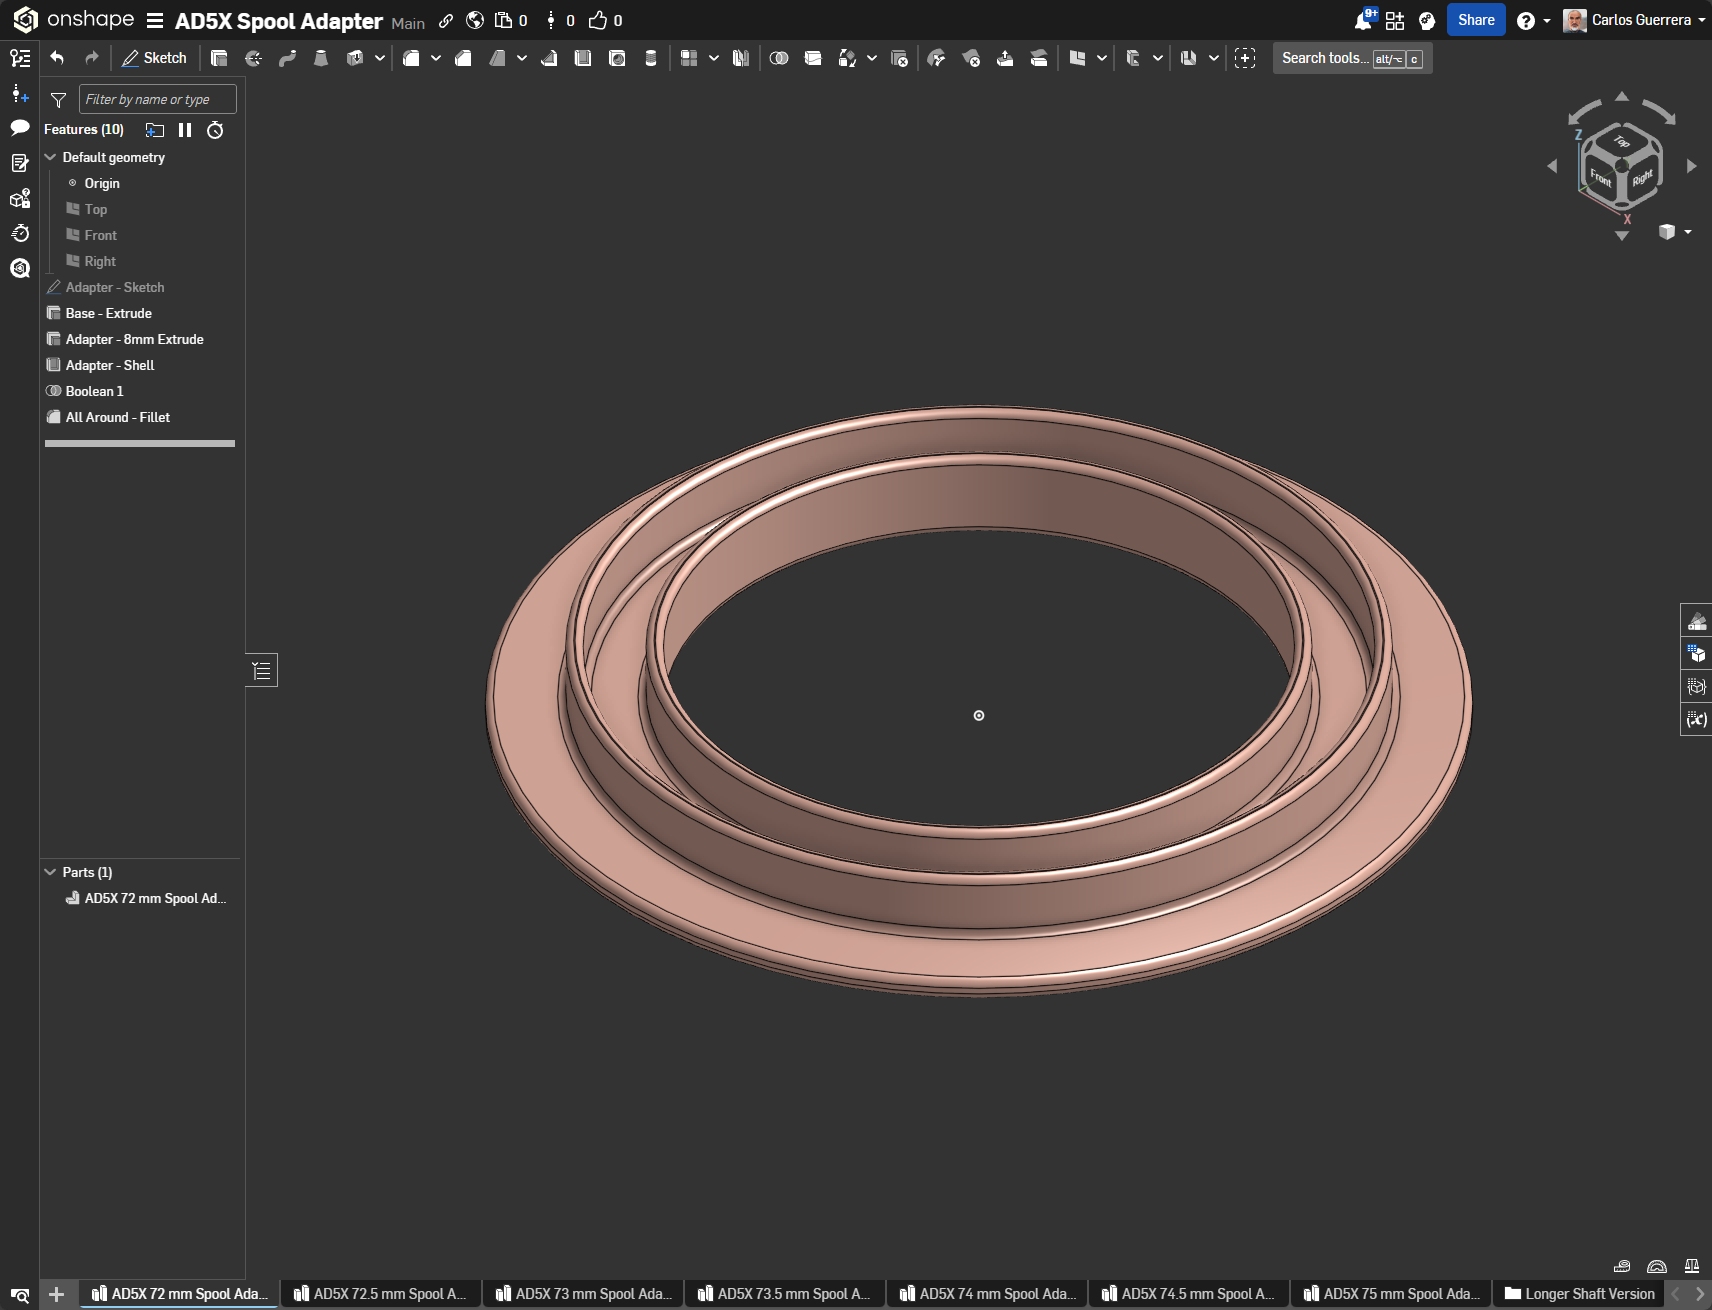Open view cube display options dropdown

coord(1688,232)
